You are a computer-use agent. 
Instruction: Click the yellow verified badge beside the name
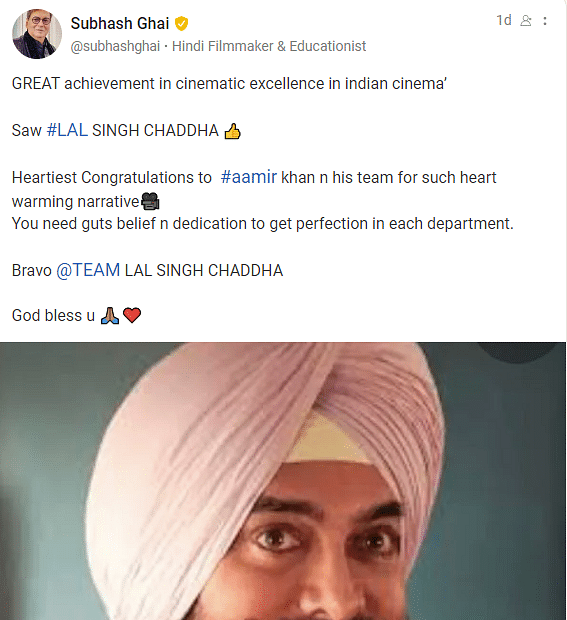click(181, 24)
